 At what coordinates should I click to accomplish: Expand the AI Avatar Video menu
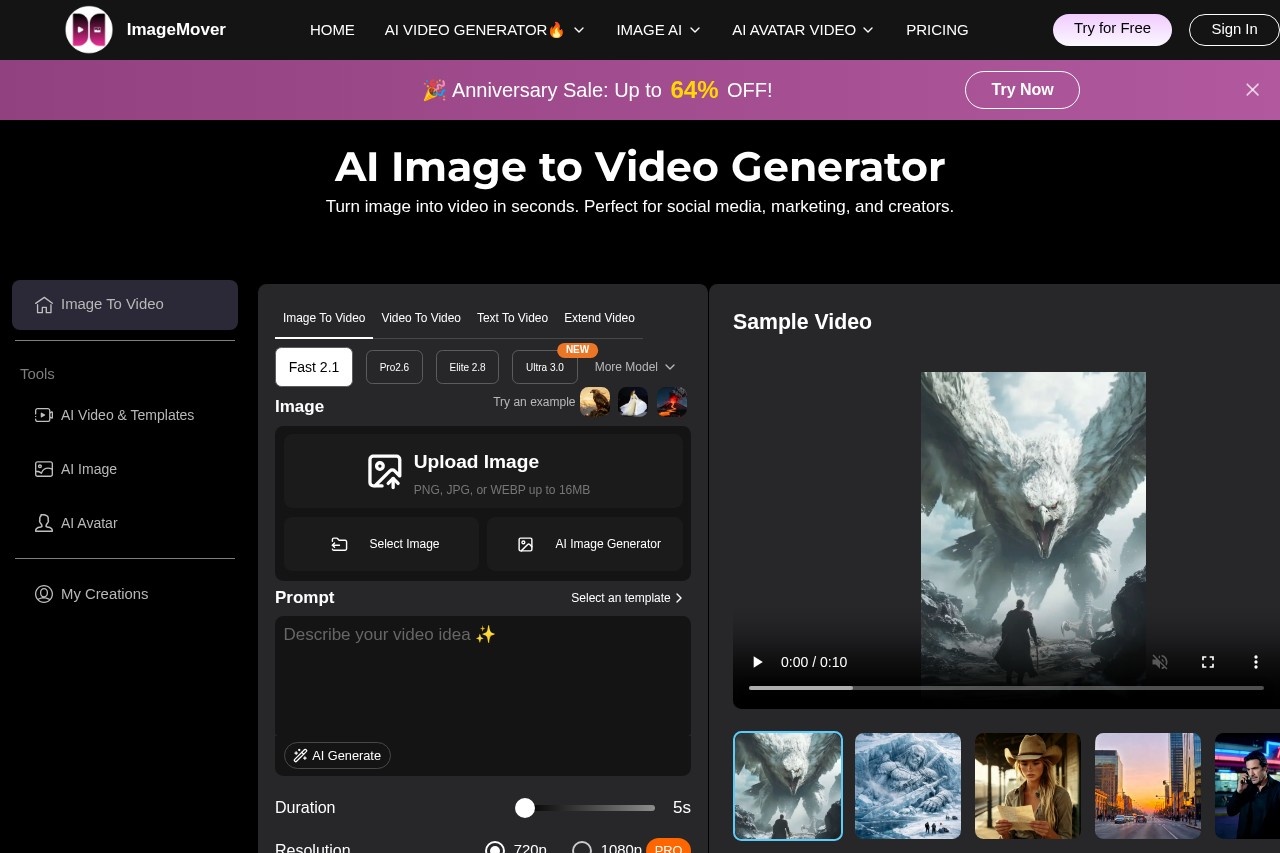pyautogui.click(x=803, y=30)
